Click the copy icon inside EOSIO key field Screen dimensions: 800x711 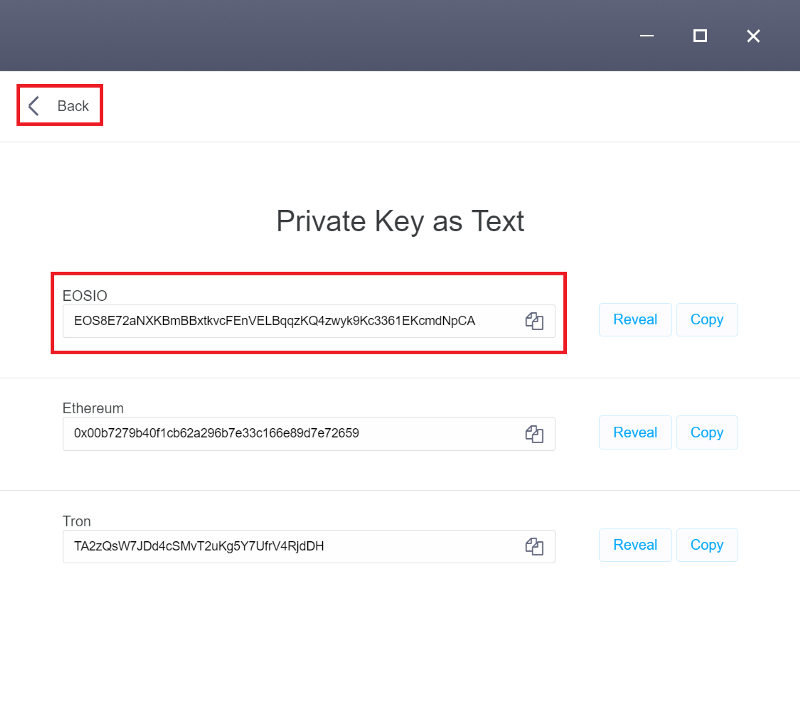tap(534, 321)
